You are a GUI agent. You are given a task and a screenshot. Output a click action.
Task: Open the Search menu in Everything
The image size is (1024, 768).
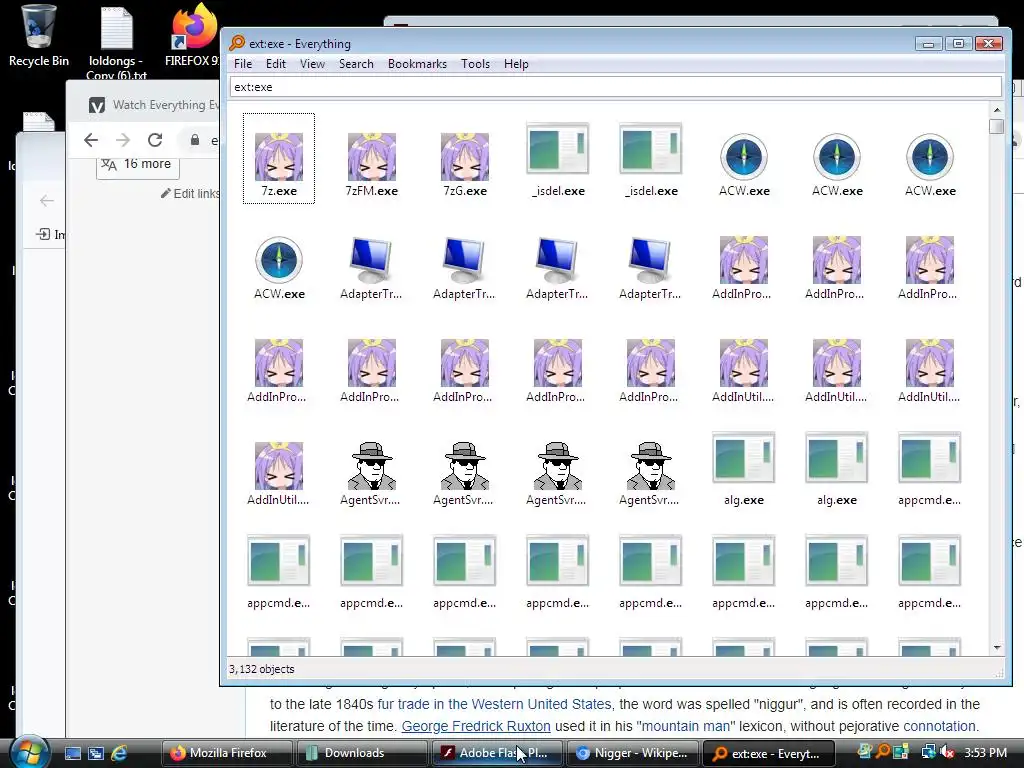[x=356, y=64]
